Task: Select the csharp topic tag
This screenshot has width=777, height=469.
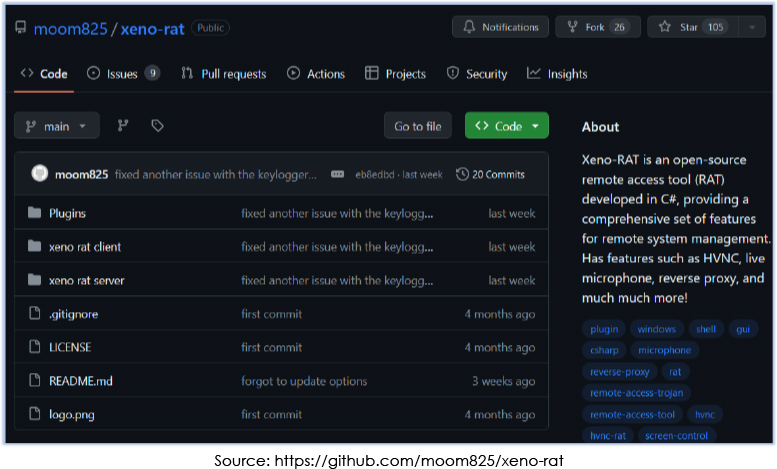Action: [604, 350]
